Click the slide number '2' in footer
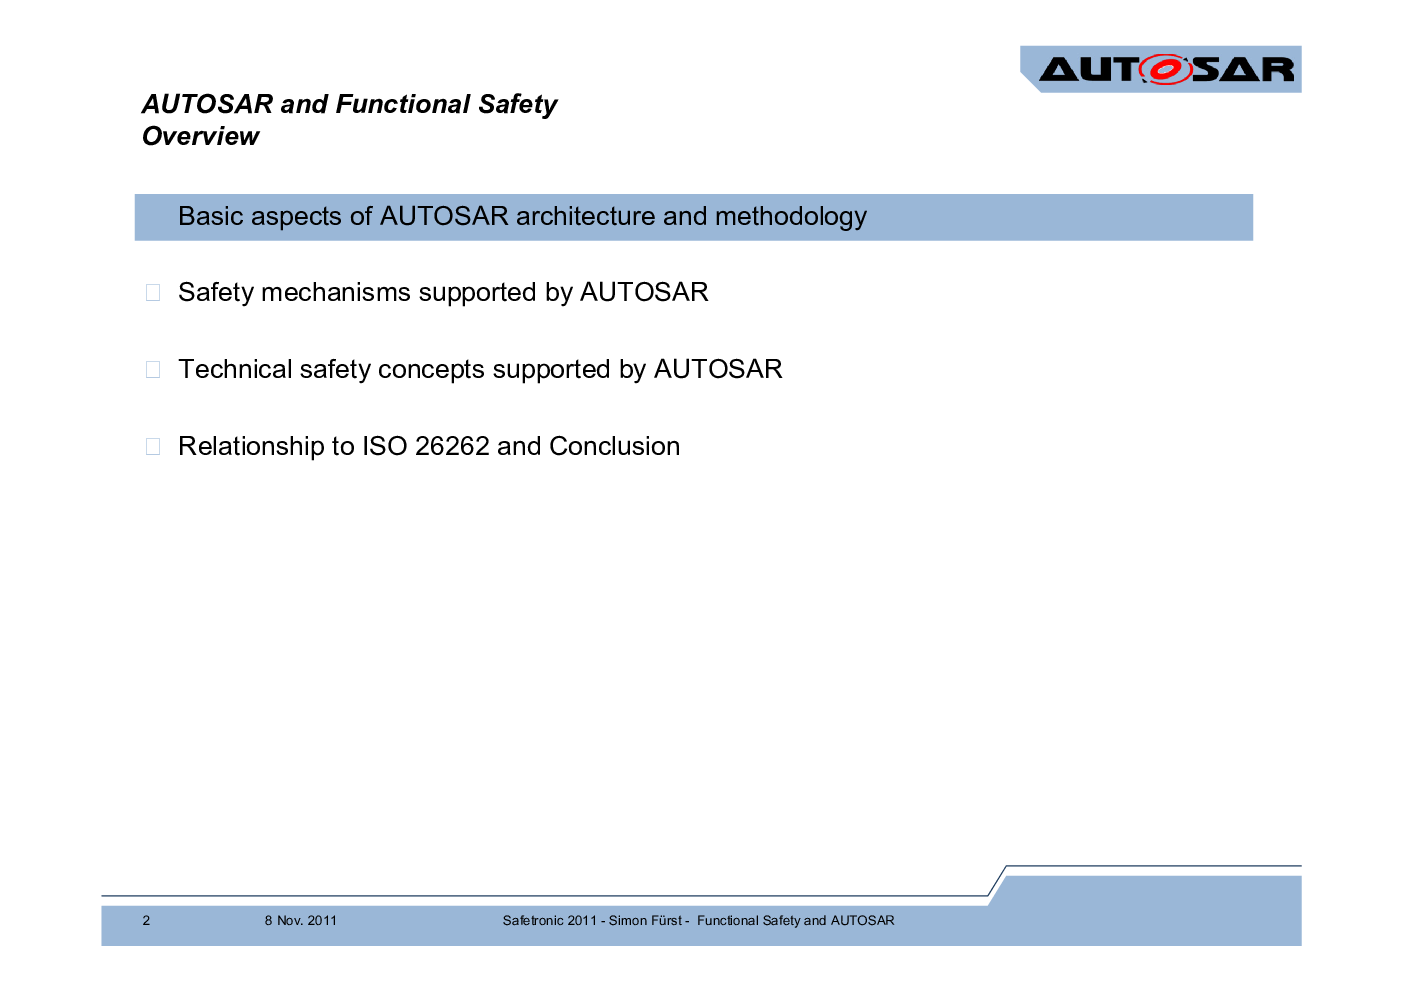 (146, 920)
